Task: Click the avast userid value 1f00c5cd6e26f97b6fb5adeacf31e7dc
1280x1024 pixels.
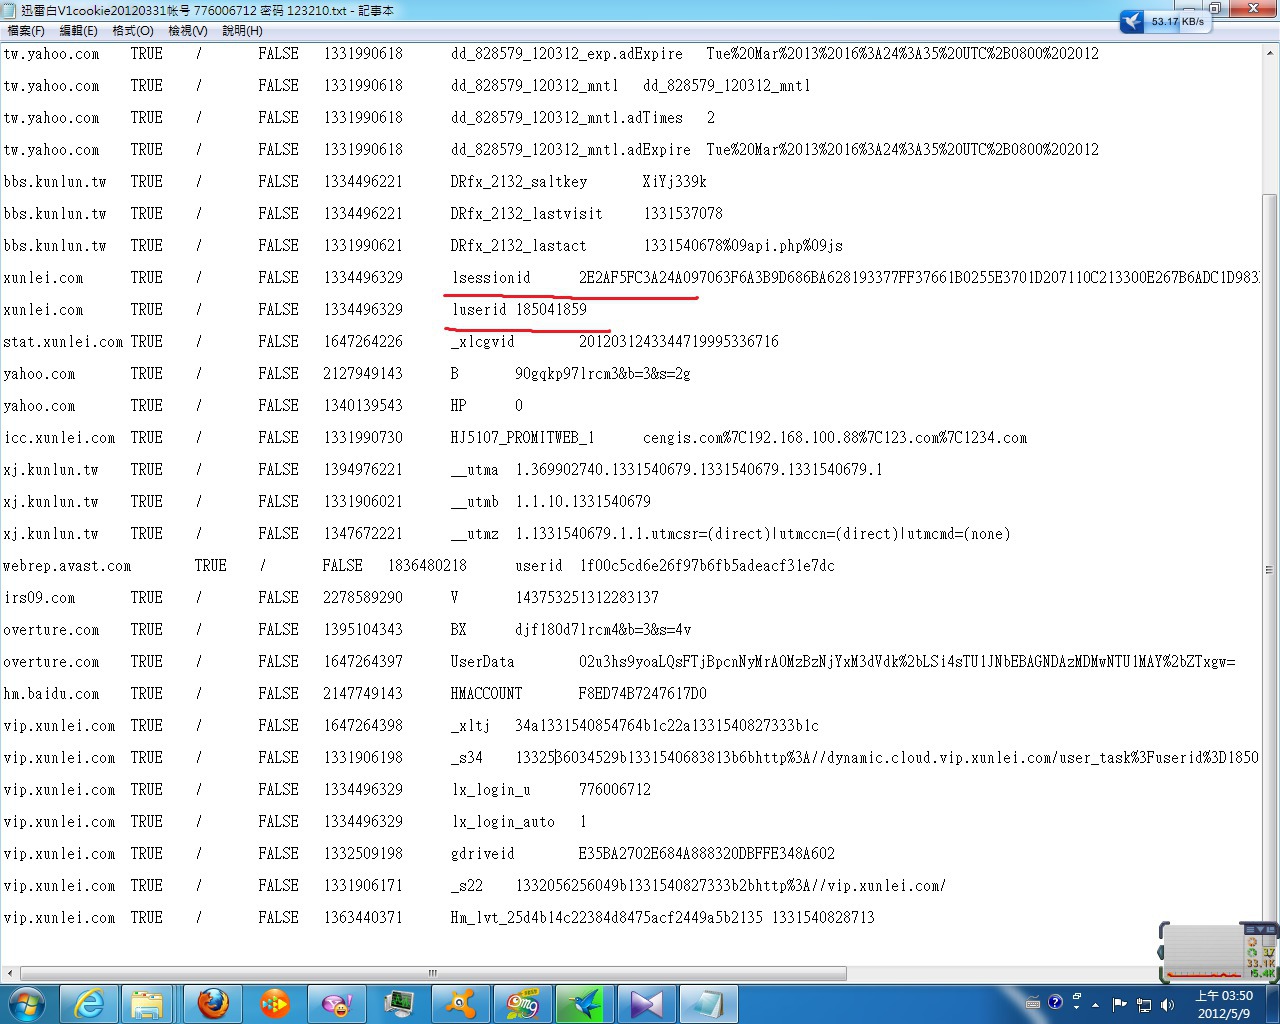Action: [707, 566]
